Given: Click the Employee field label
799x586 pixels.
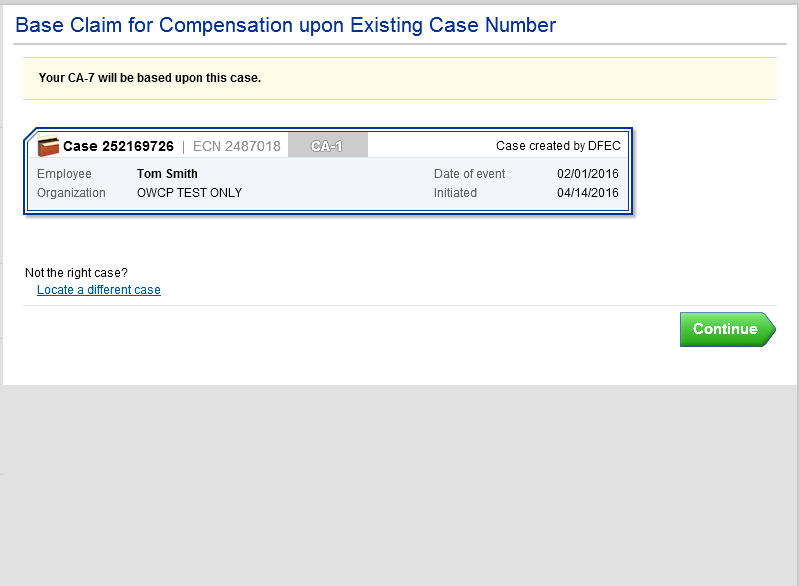Looking at the screenshot, I should click(x=64, y=174).
